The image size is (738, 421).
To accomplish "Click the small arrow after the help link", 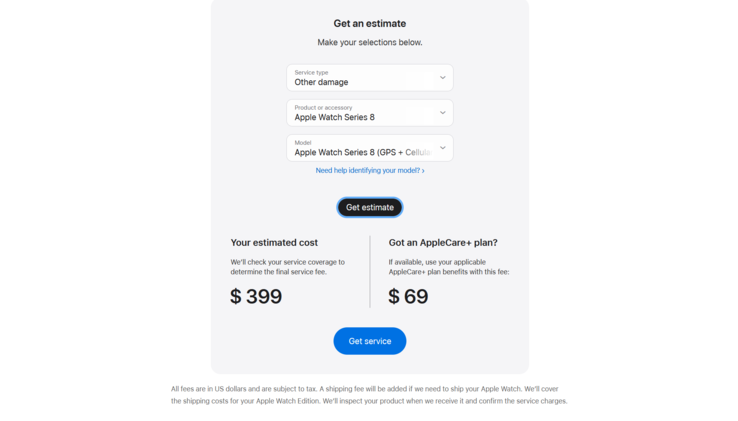I will [x=423, y=171].
